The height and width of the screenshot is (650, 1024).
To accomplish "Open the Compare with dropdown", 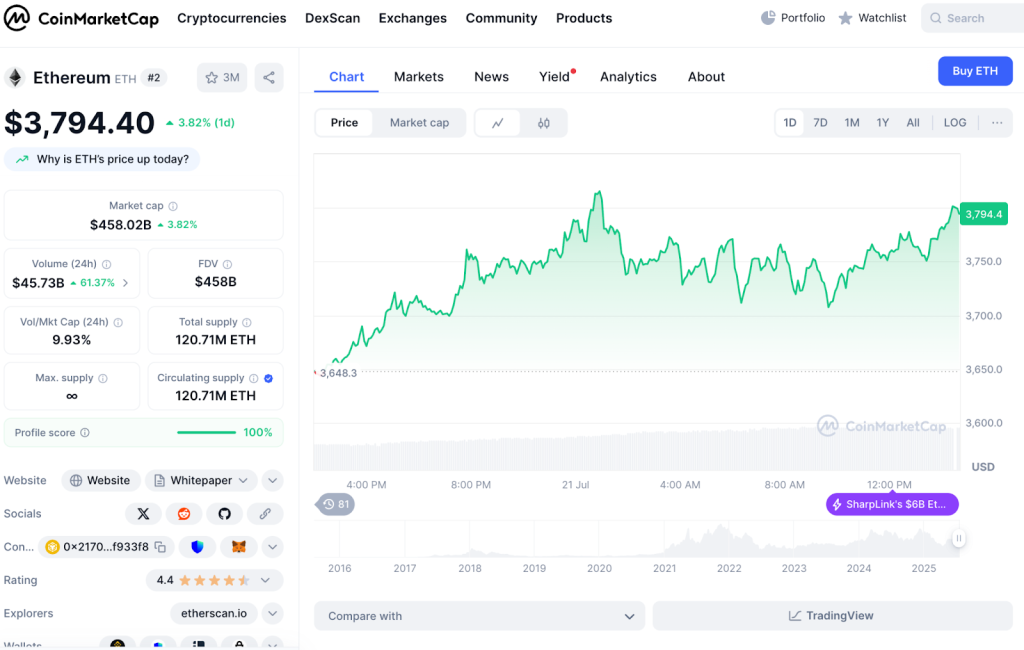I will coord(479,616).
